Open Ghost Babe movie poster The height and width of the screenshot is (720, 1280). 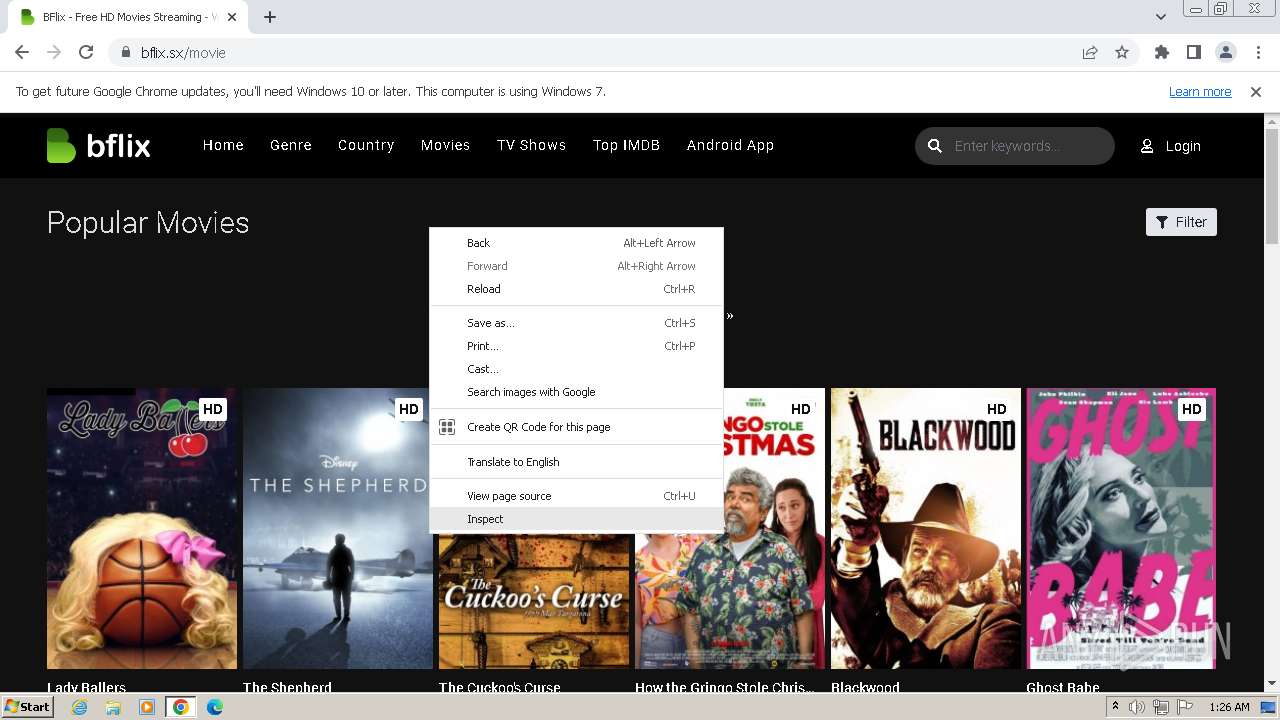click(1121, 529)
